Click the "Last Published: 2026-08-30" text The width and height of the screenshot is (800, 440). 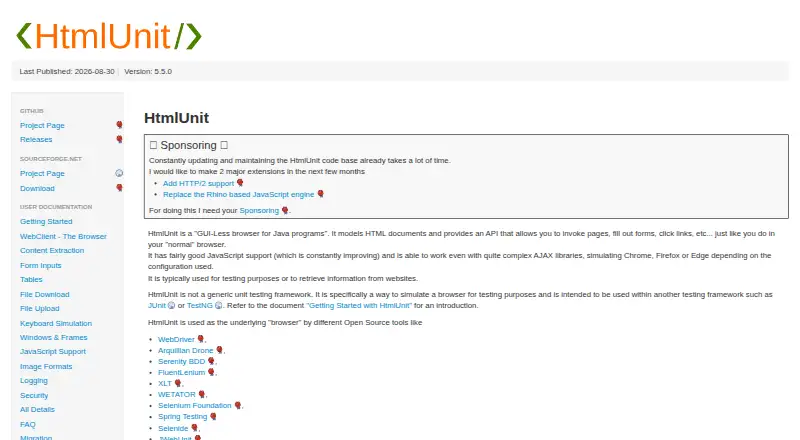(67, 71)
